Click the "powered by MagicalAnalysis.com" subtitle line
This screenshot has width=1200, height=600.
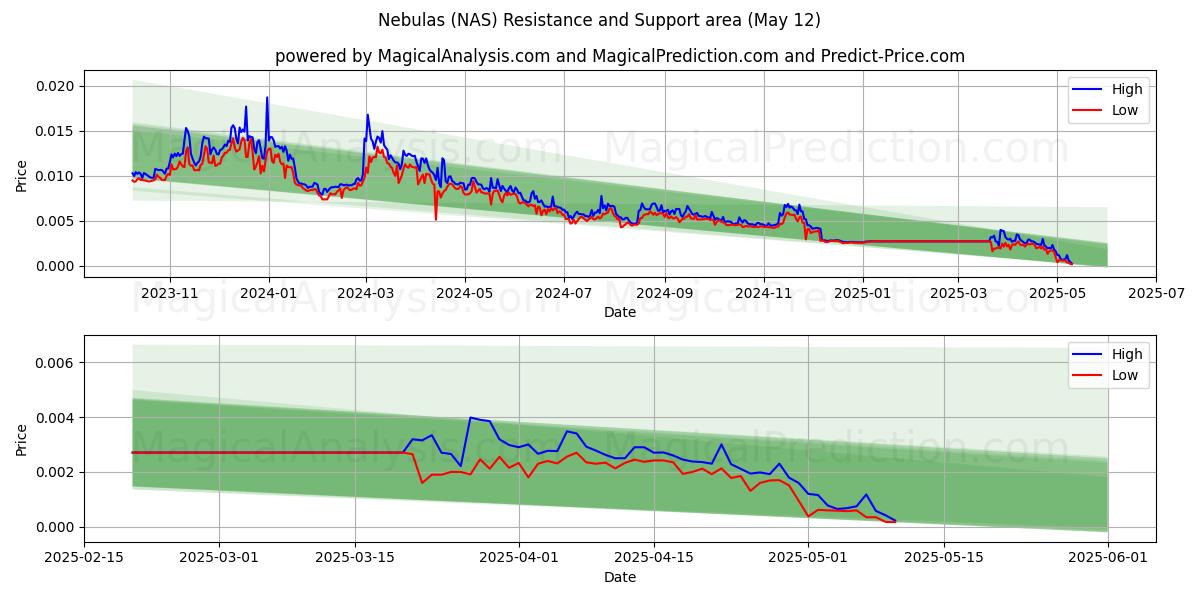tap(620, 56)
